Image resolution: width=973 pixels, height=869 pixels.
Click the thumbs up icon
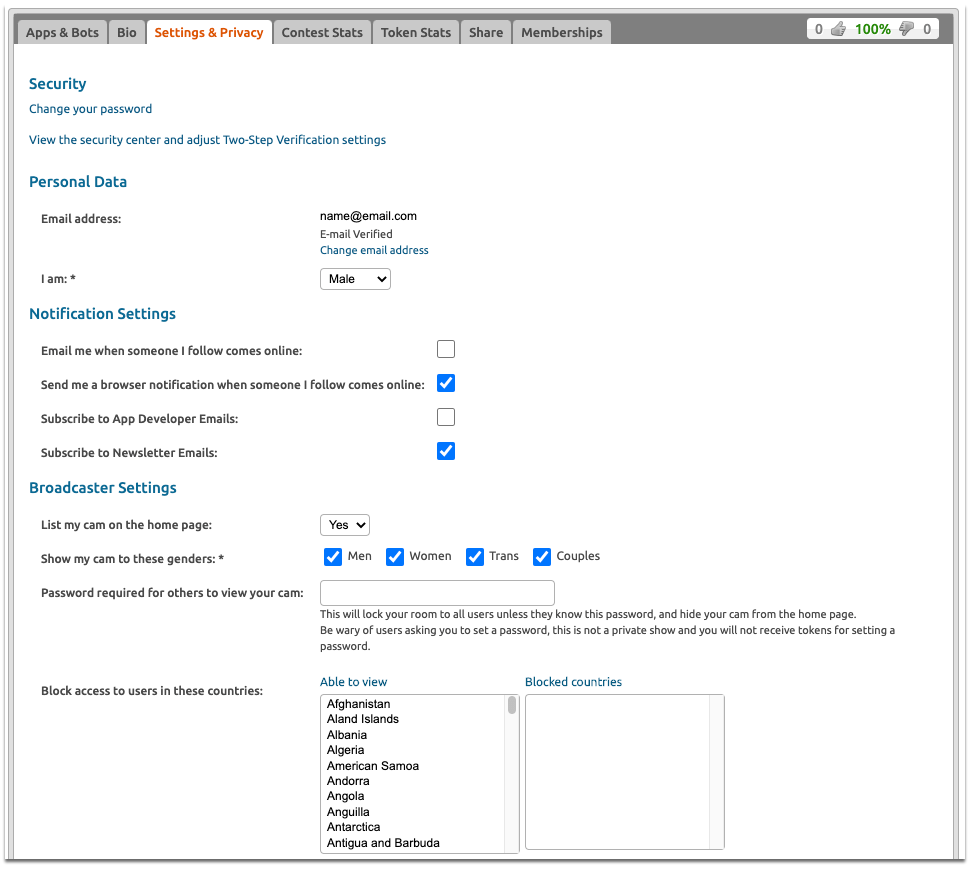pyautogui.click(x=838, y=29)
